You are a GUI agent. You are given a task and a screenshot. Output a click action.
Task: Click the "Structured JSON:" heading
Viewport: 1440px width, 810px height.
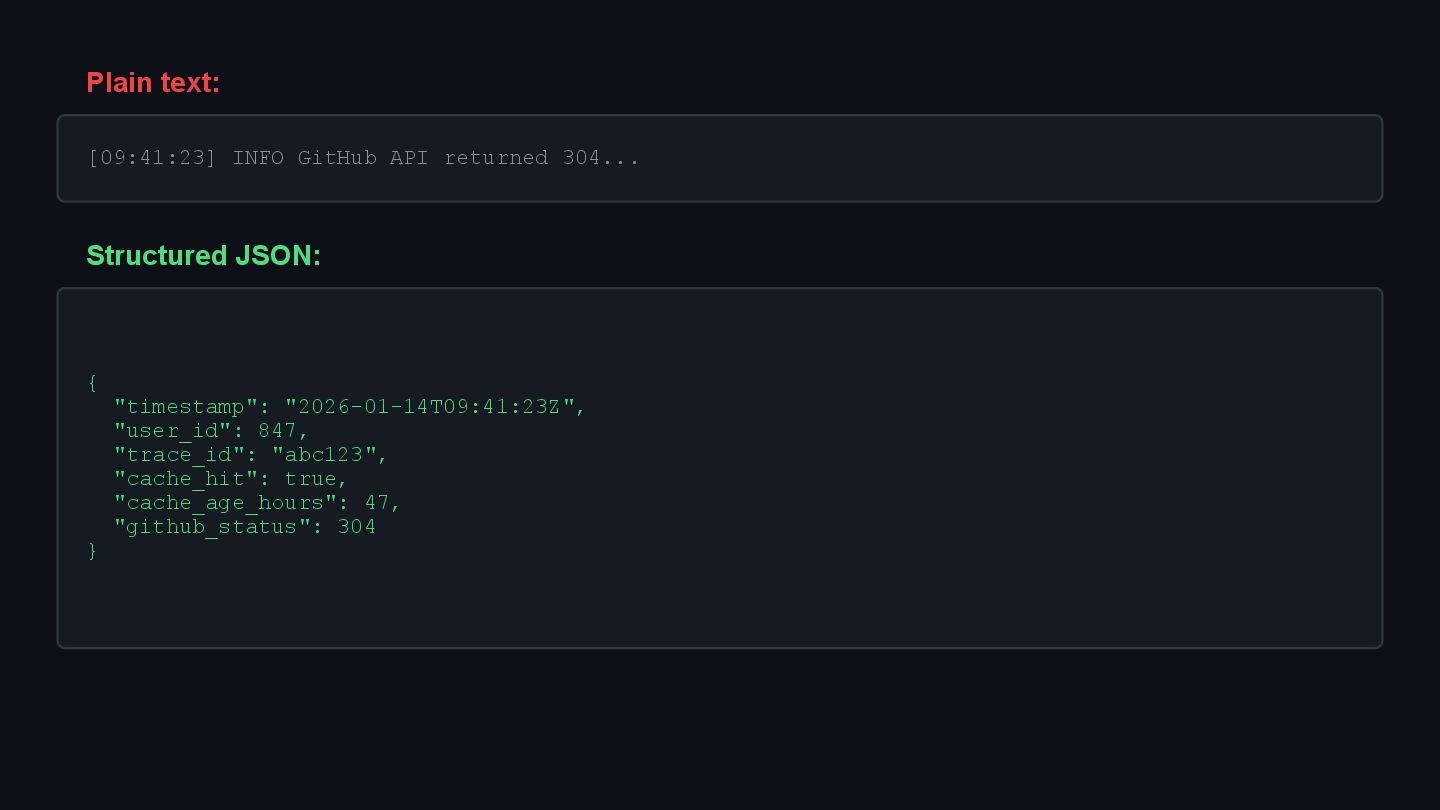tap(203, 256)
